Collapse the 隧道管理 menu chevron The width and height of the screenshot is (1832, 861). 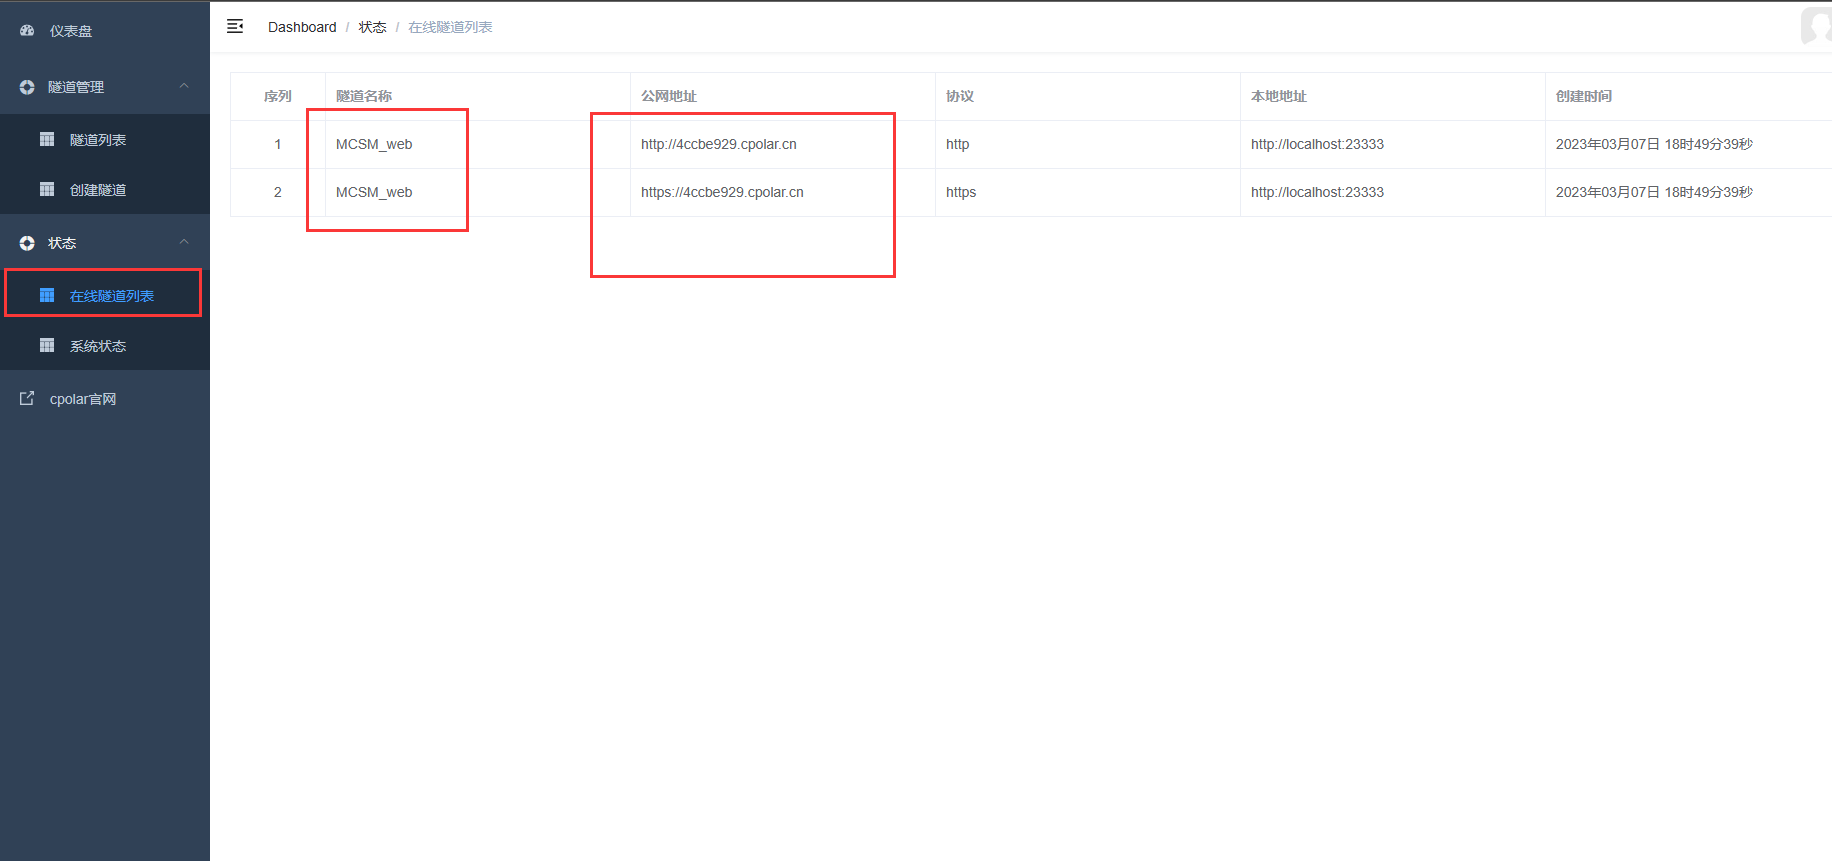click(x=184, y=87)
